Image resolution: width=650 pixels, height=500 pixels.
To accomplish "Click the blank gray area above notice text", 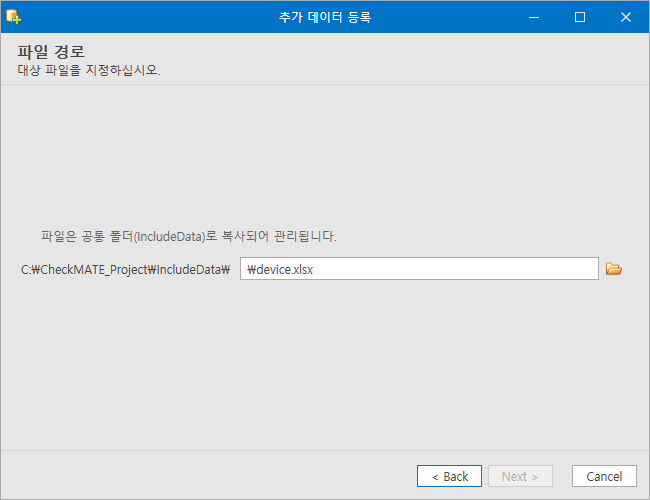I will (325, 158).
